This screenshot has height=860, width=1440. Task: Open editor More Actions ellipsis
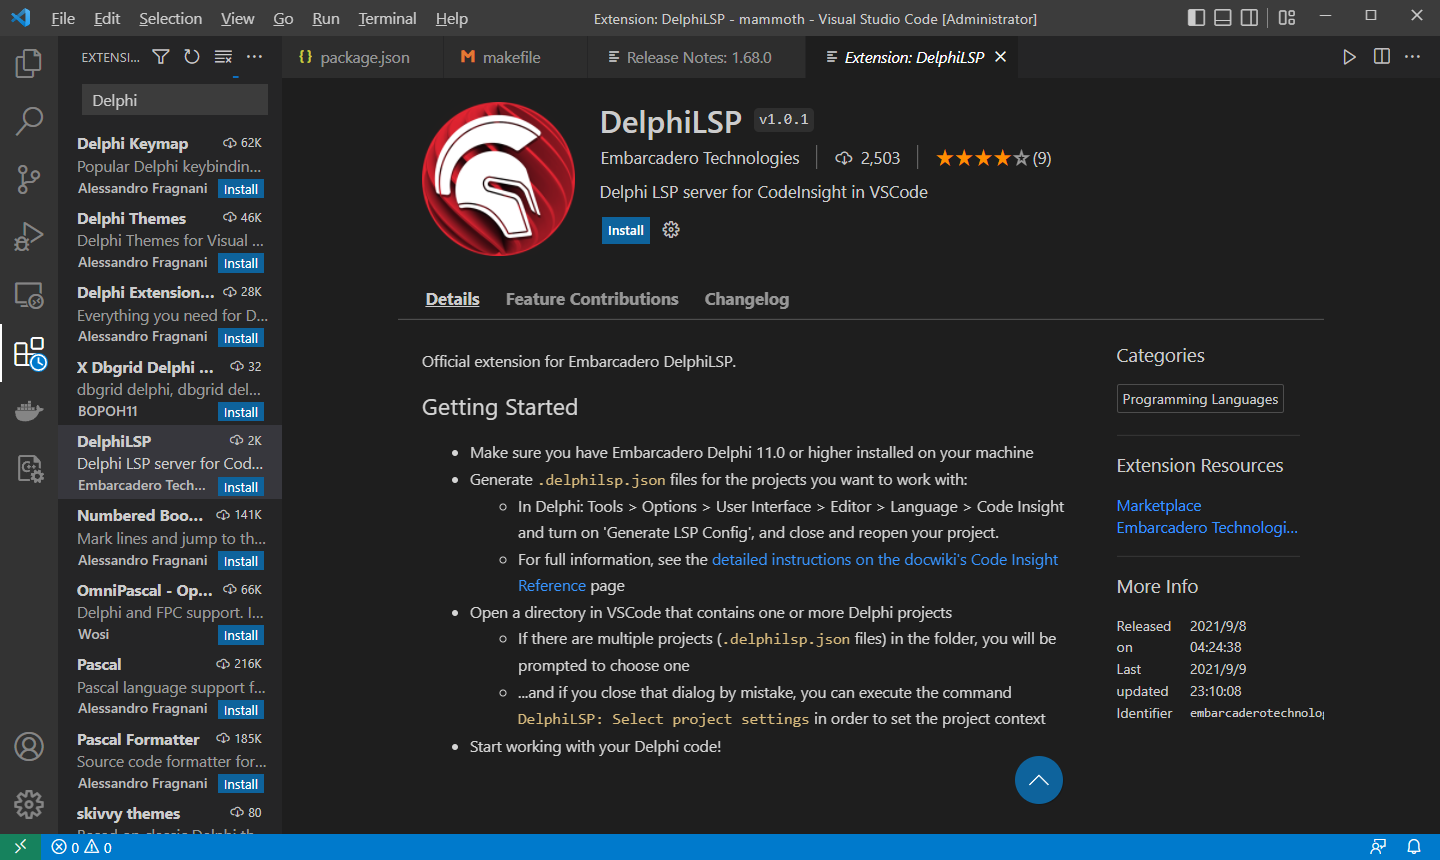[x=1412, y=57]
